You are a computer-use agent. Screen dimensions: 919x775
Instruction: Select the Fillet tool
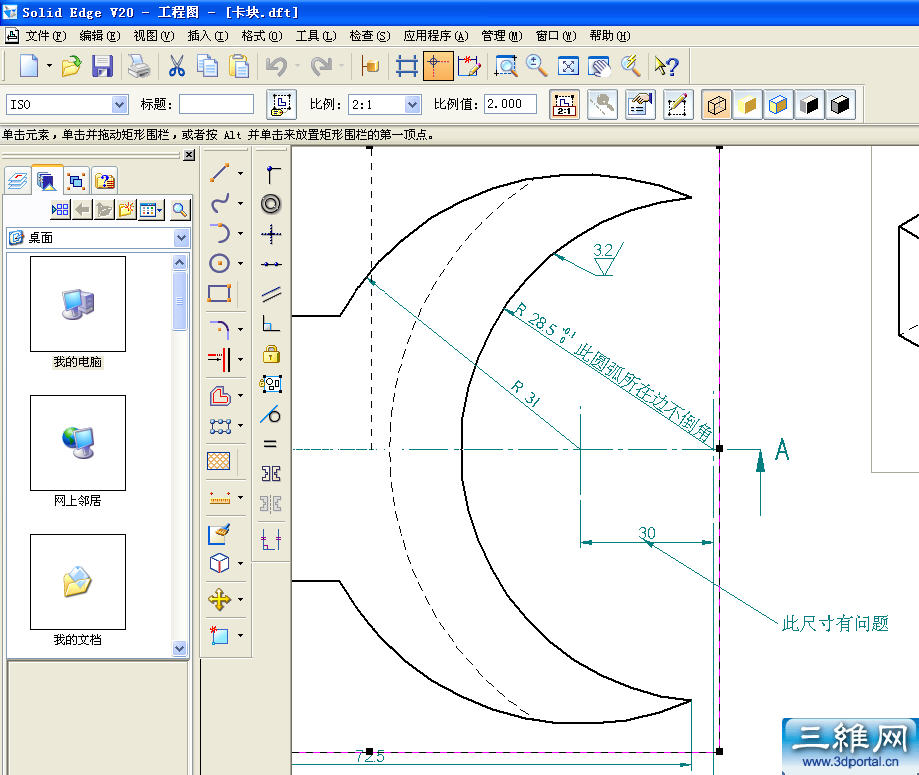point(219,329)
